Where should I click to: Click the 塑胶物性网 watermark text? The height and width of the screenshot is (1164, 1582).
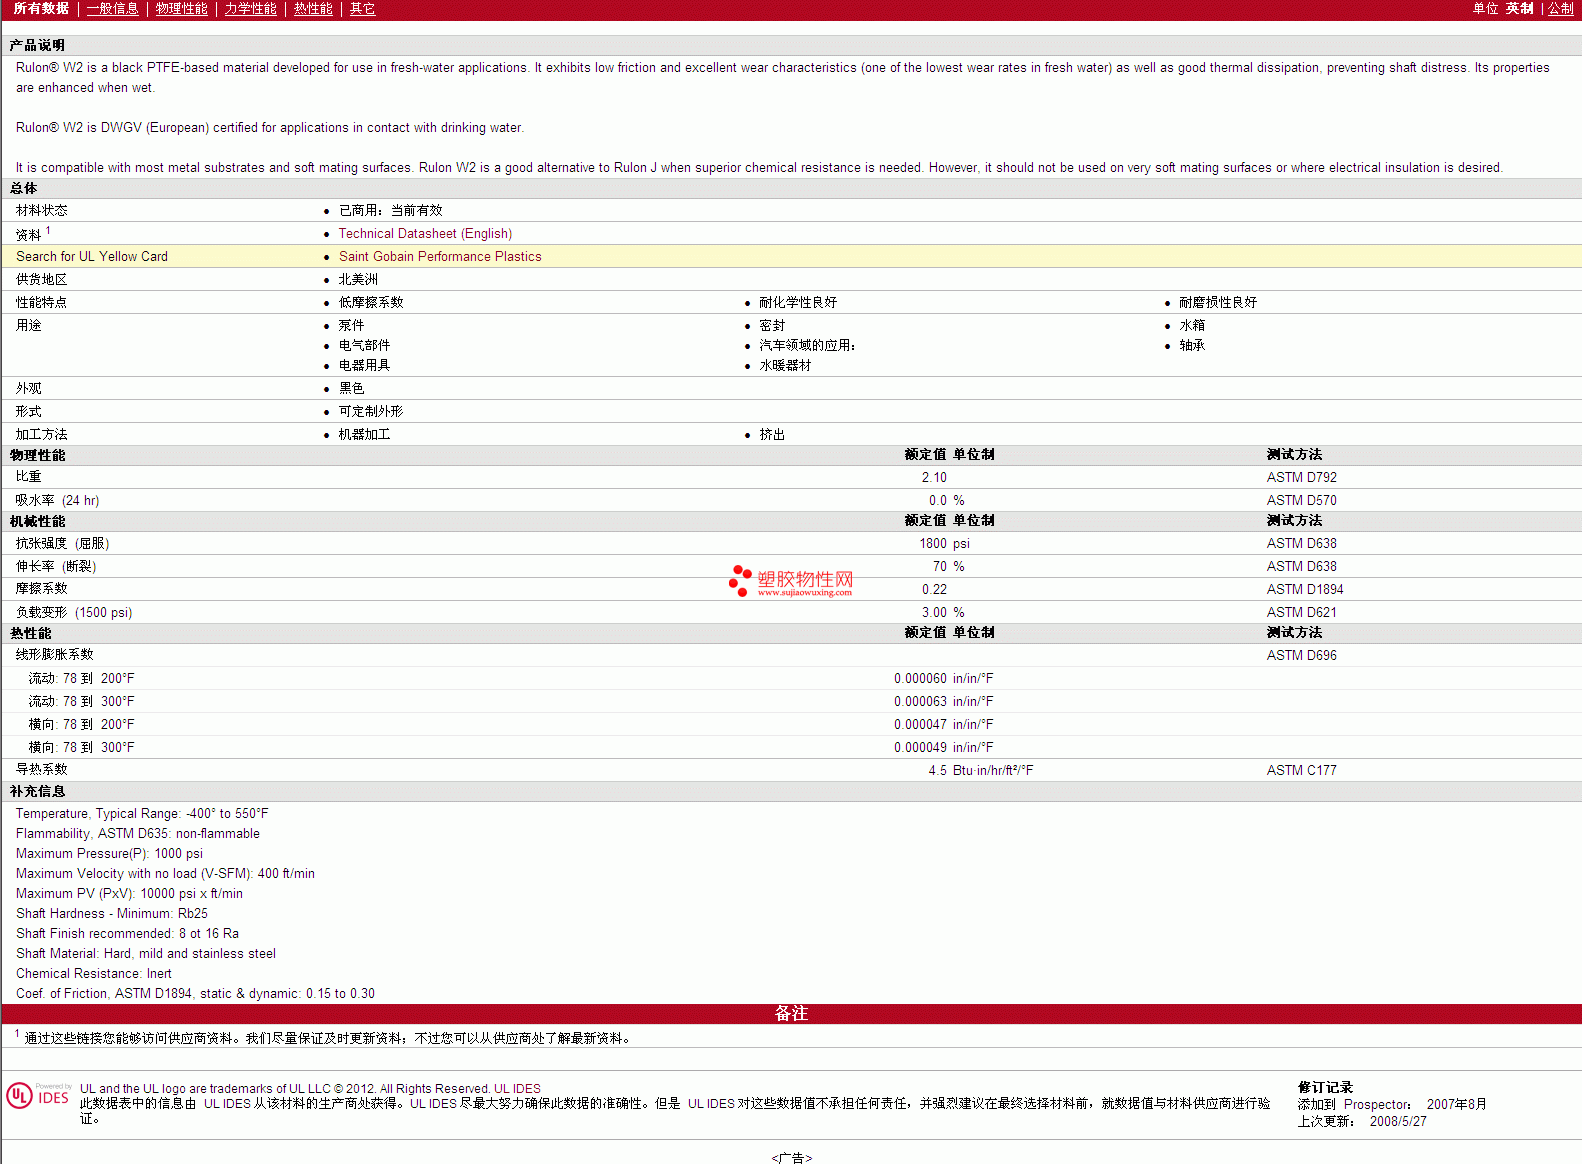tap(805, 580)
